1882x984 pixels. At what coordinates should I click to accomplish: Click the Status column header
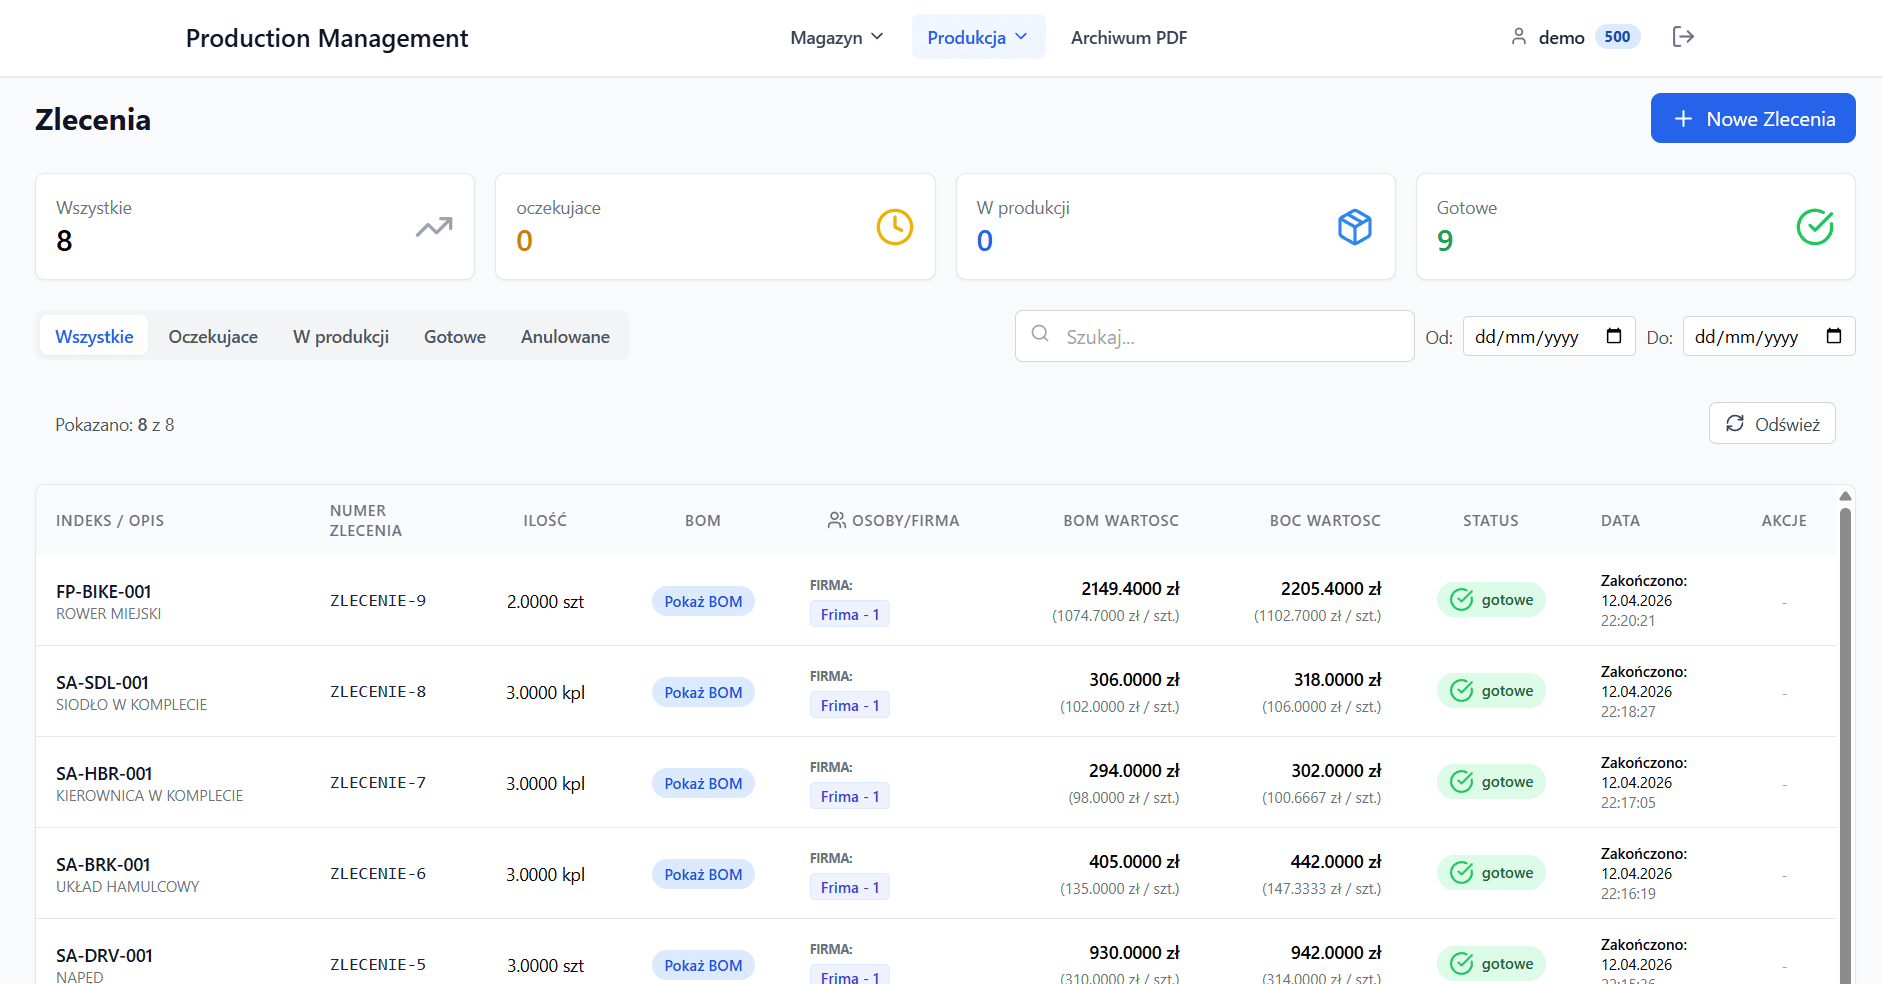[1490, 520]
